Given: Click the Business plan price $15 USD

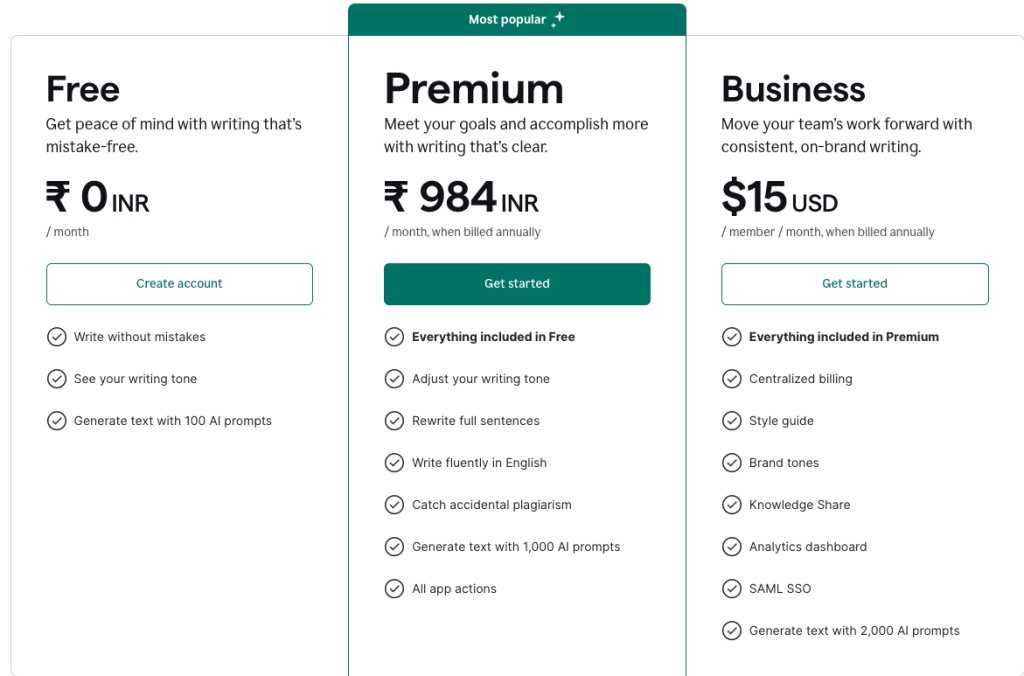Looking at the screenshot, I should pyautogui.click(x=780, y=198).
